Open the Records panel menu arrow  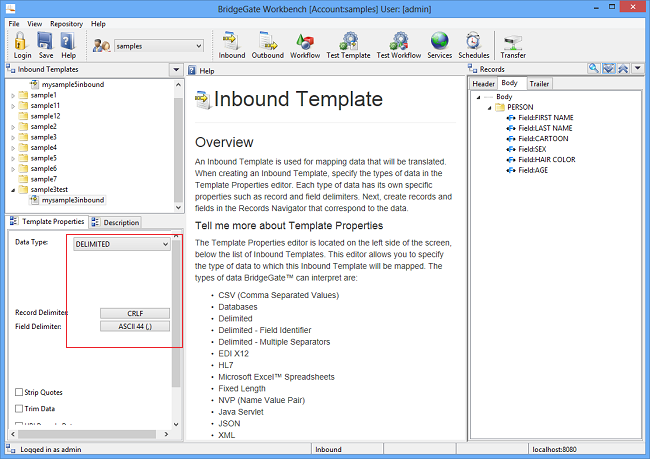tap(638, 68)
